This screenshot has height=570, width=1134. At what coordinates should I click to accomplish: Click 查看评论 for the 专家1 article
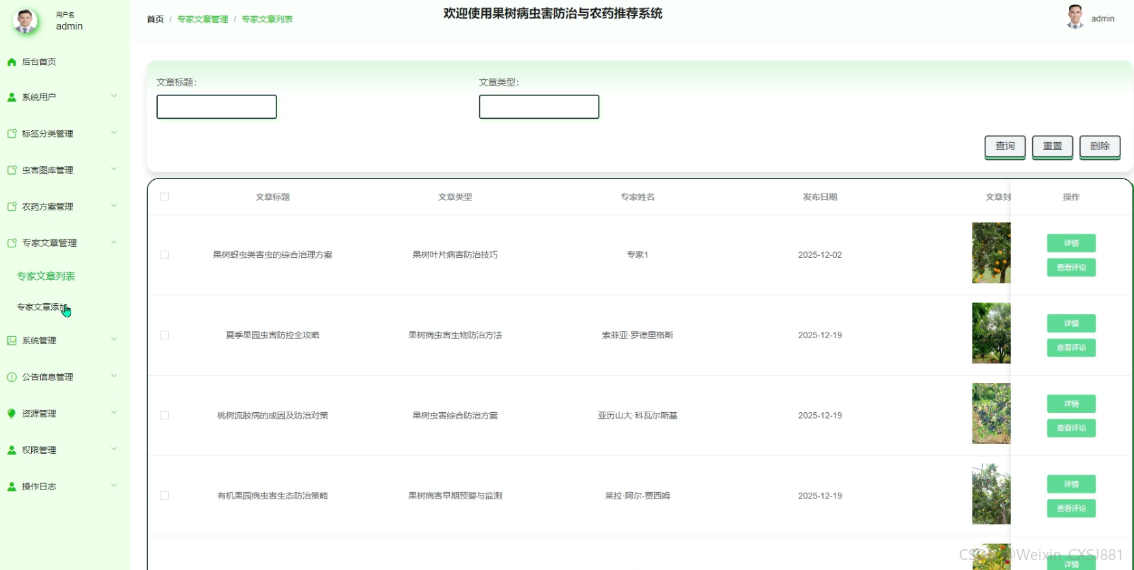[1071, 268]
